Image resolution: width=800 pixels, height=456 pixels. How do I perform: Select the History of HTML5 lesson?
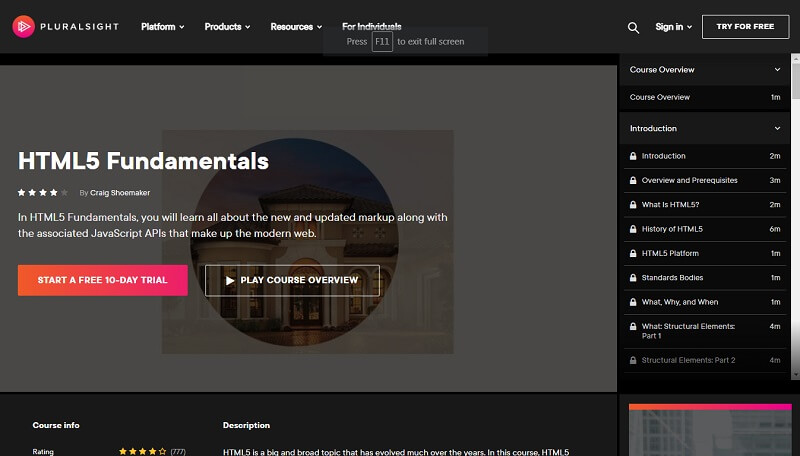pyautogui.click(x=705, y=229)
